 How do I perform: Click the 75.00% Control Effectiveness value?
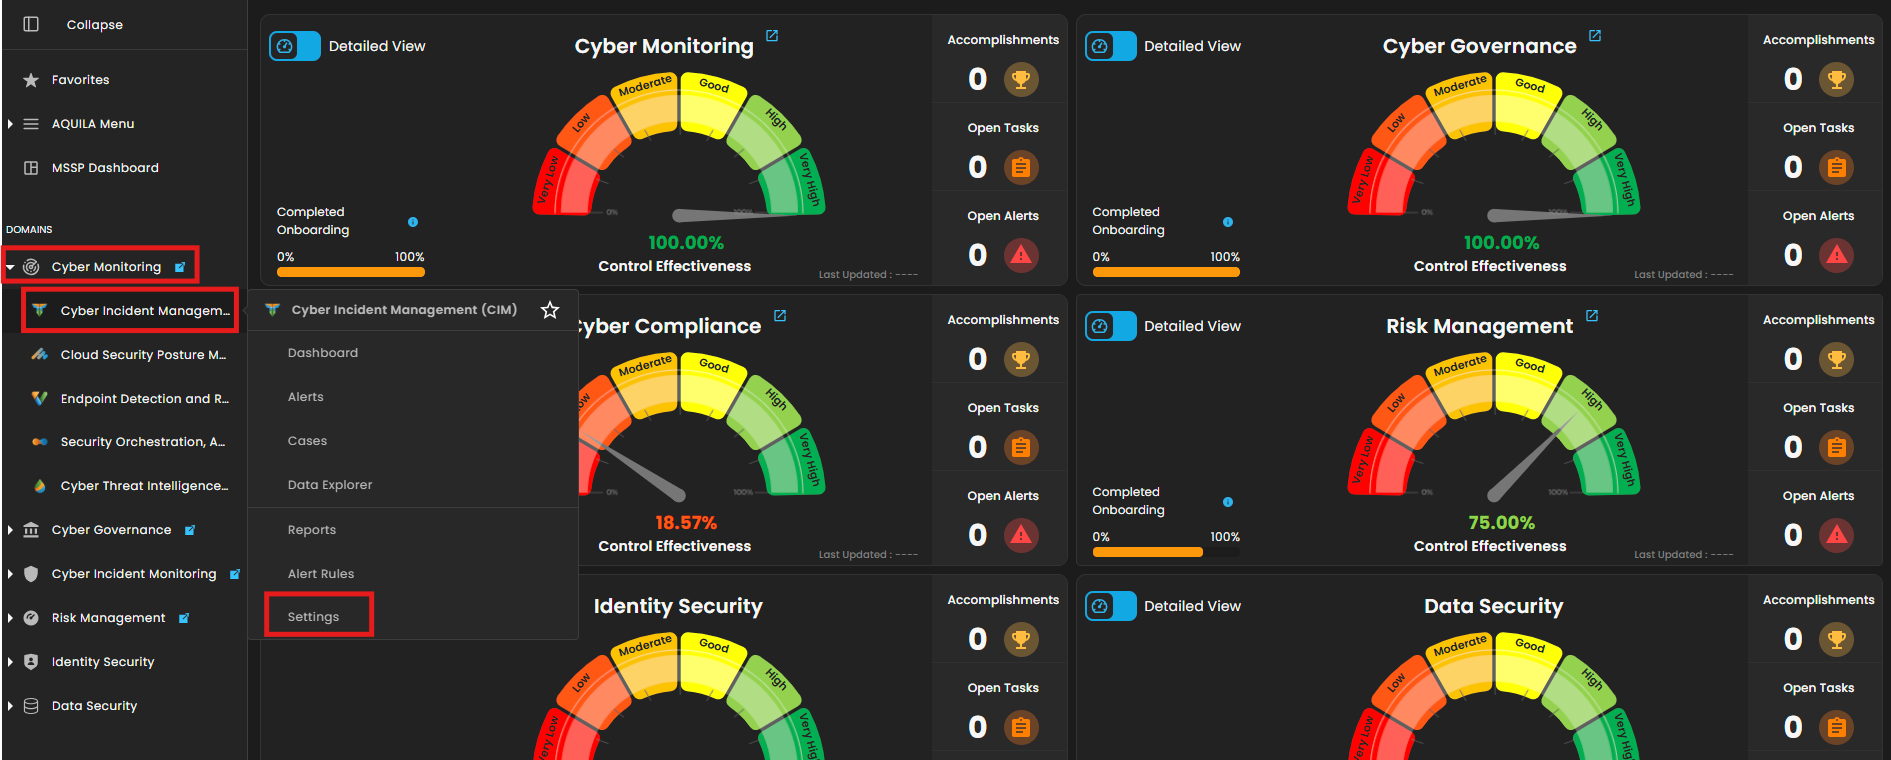1501,523
